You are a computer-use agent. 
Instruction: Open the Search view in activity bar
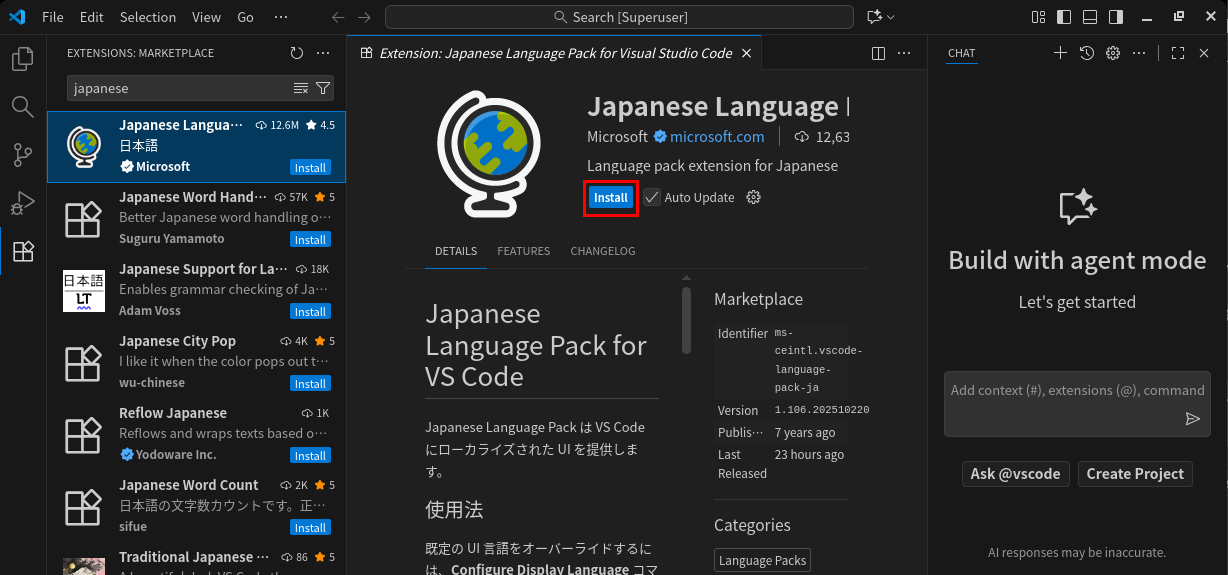pyautogui.click(x=22, y=107)
